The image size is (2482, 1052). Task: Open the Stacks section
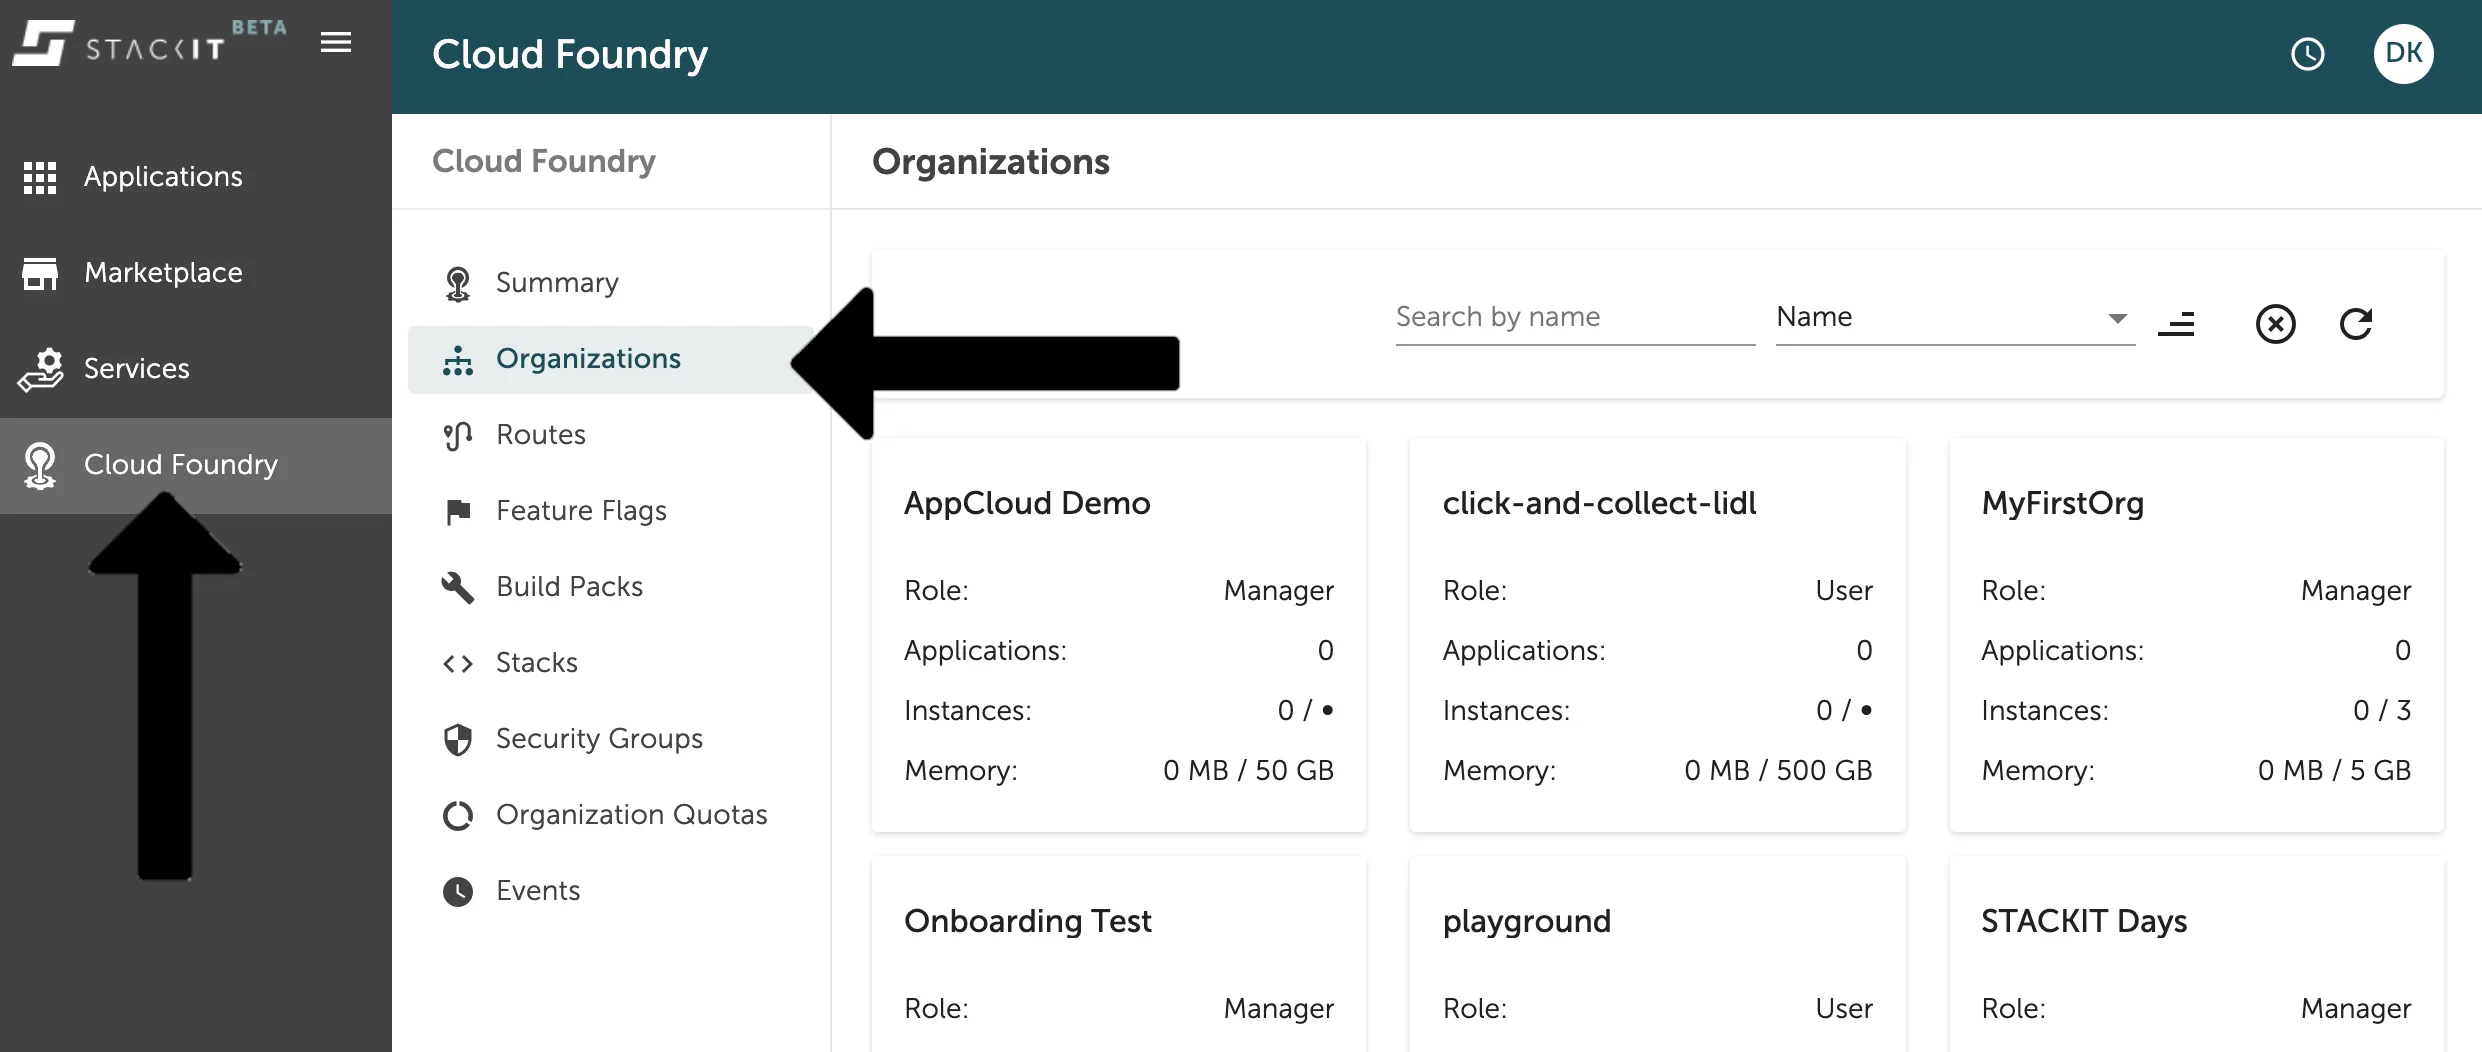coord(536,662)
